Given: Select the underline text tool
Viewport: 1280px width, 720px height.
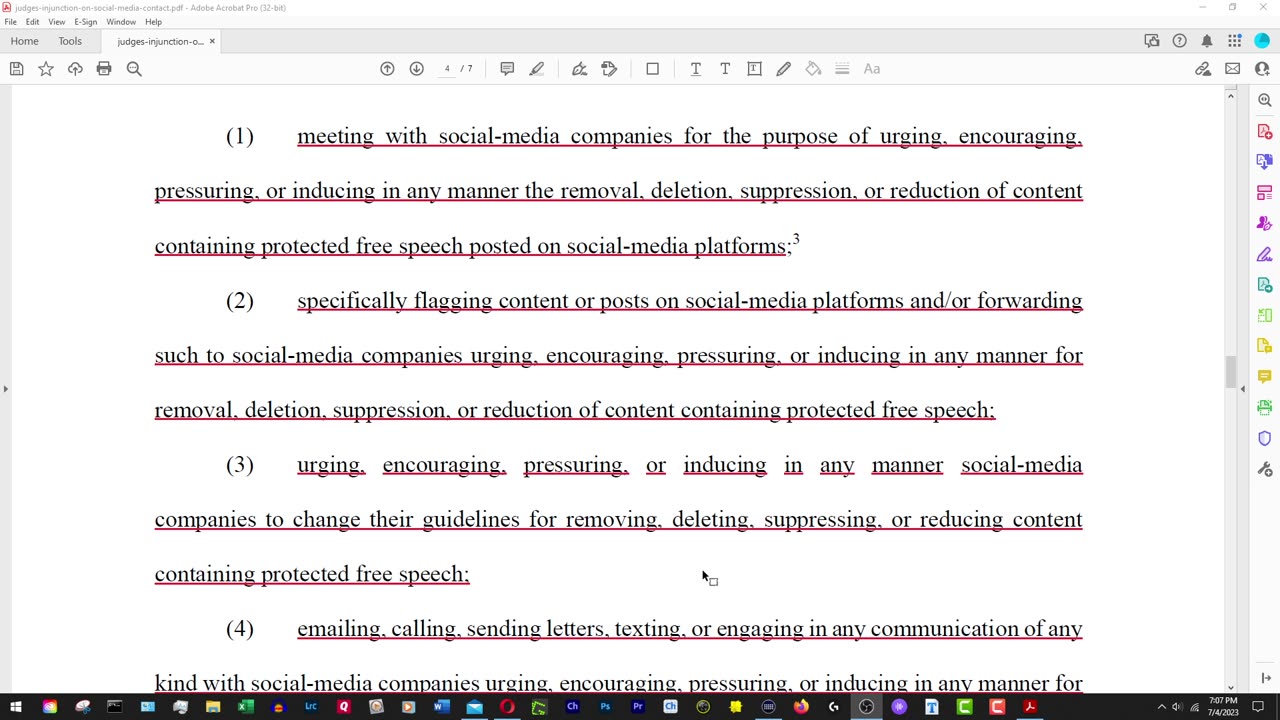Looking at the screenshot, I should point(696,69).
